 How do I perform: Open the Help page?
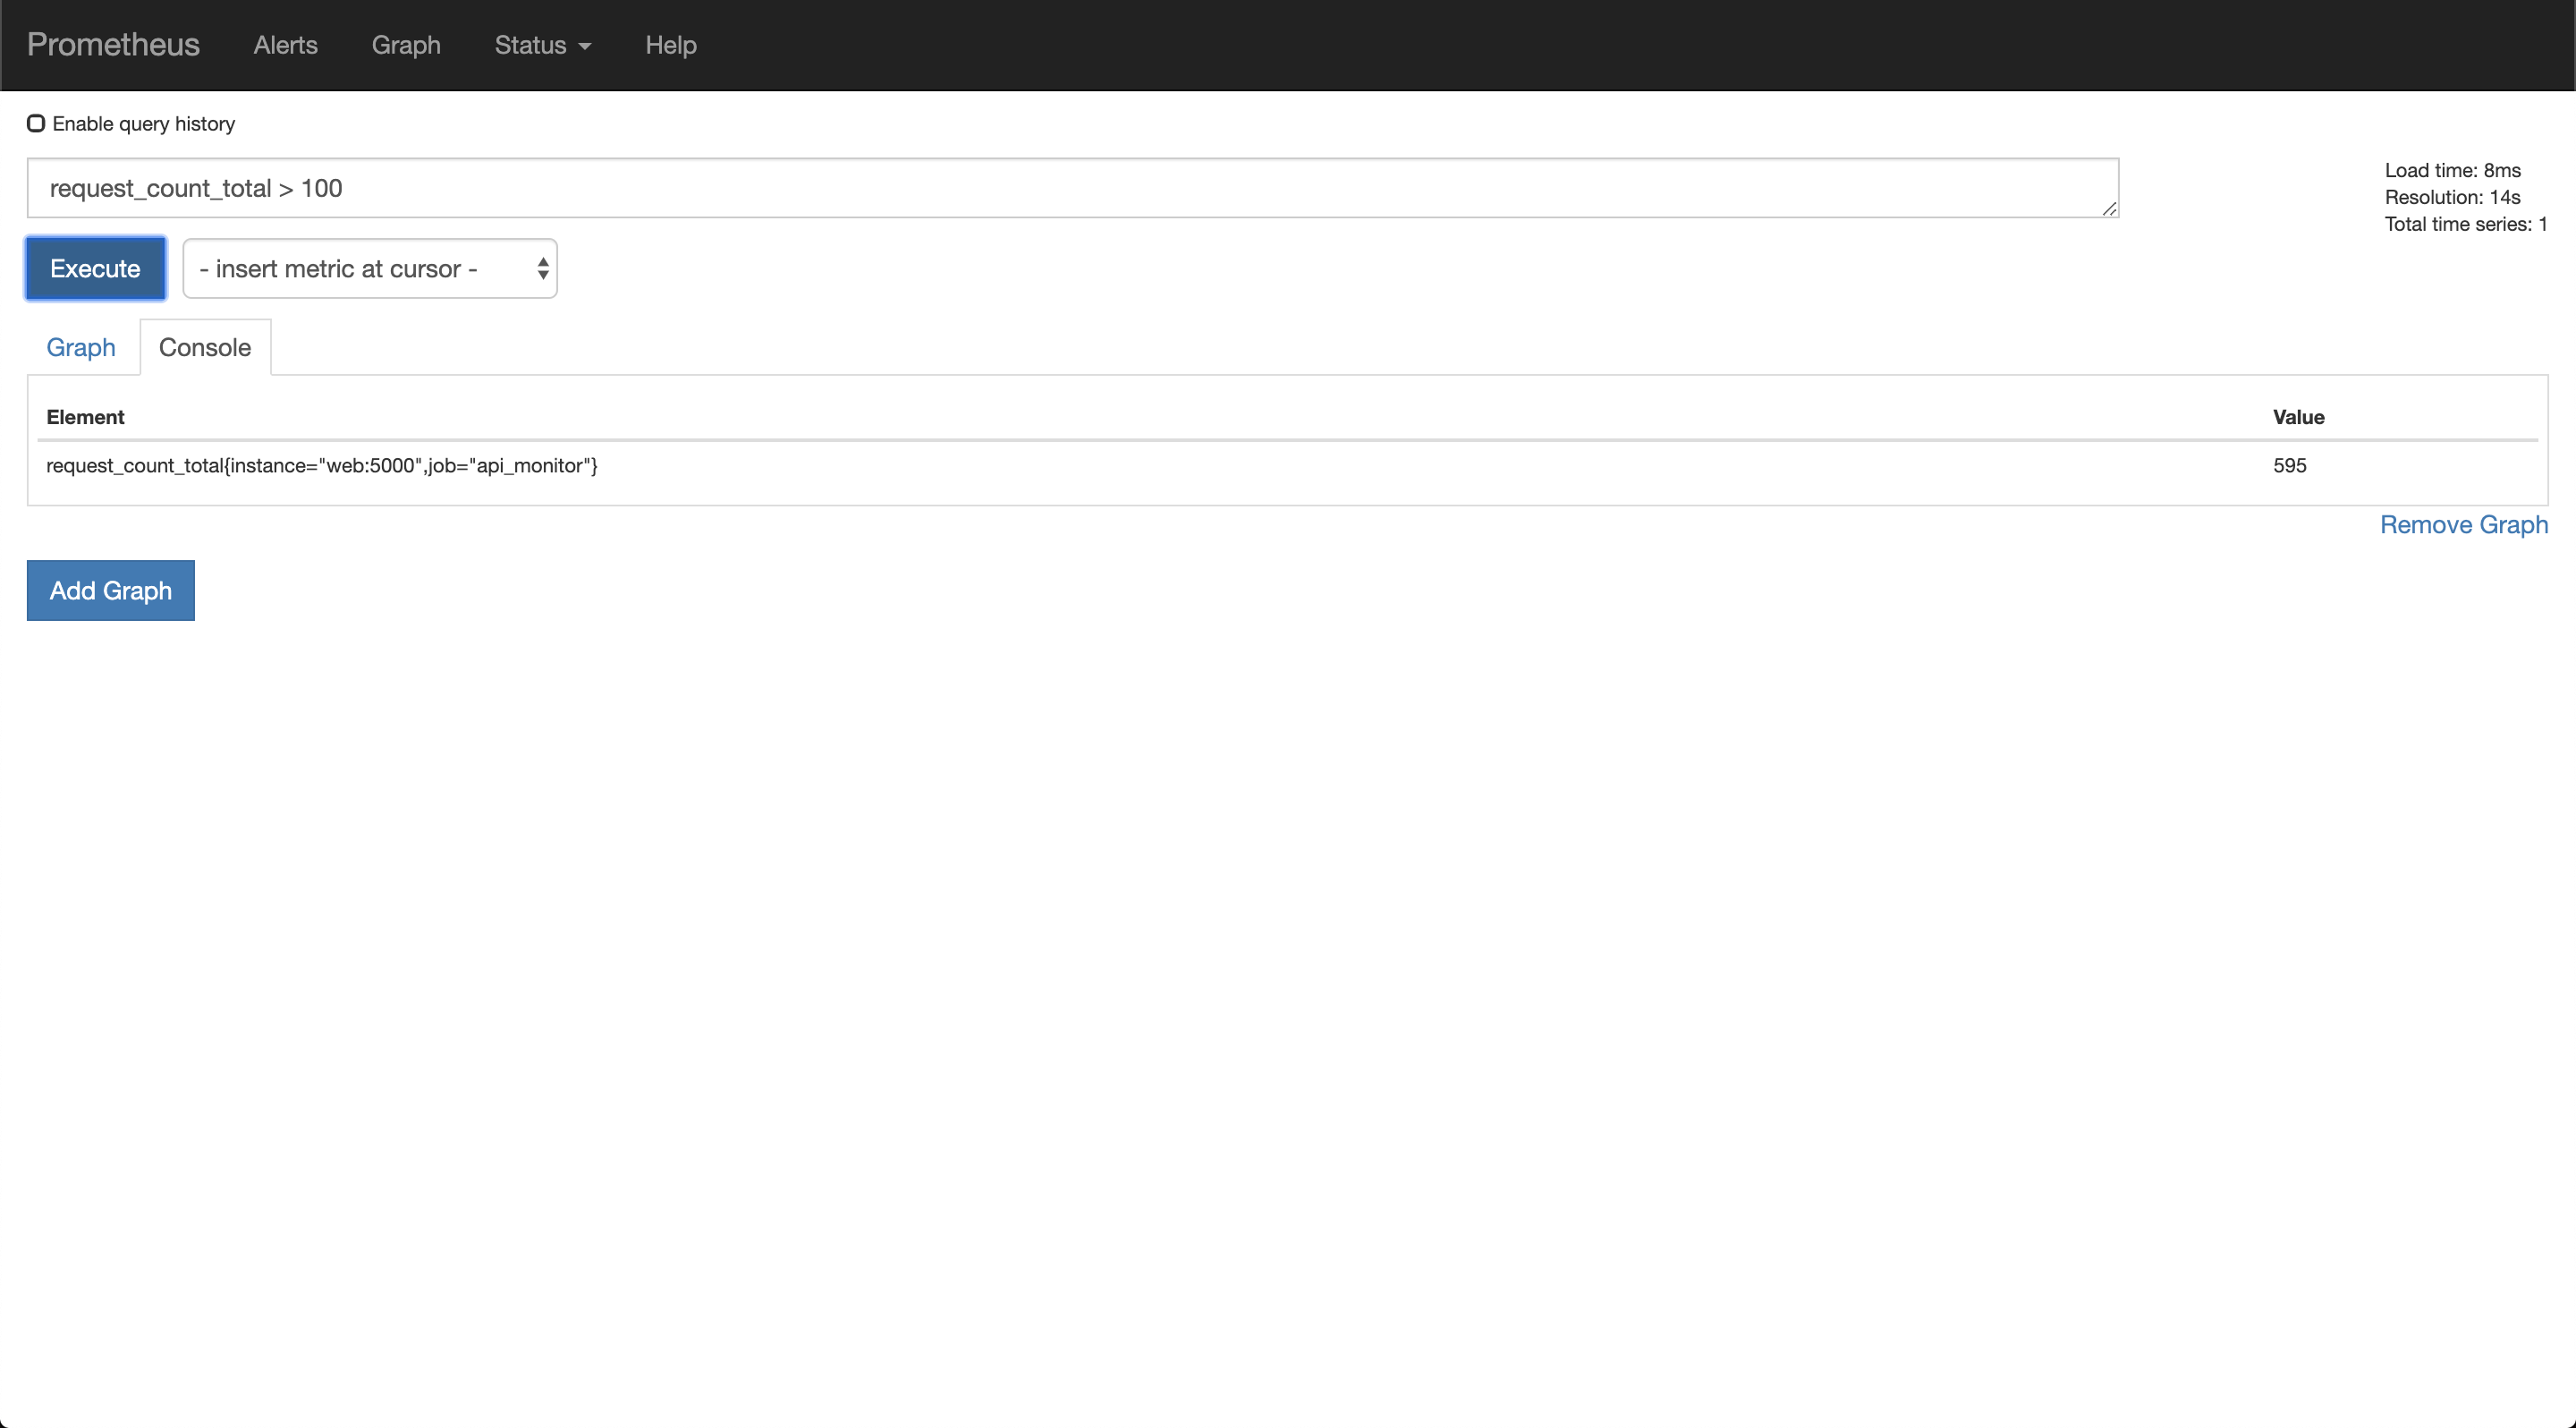pyautogui.click(x=670, y=45)
